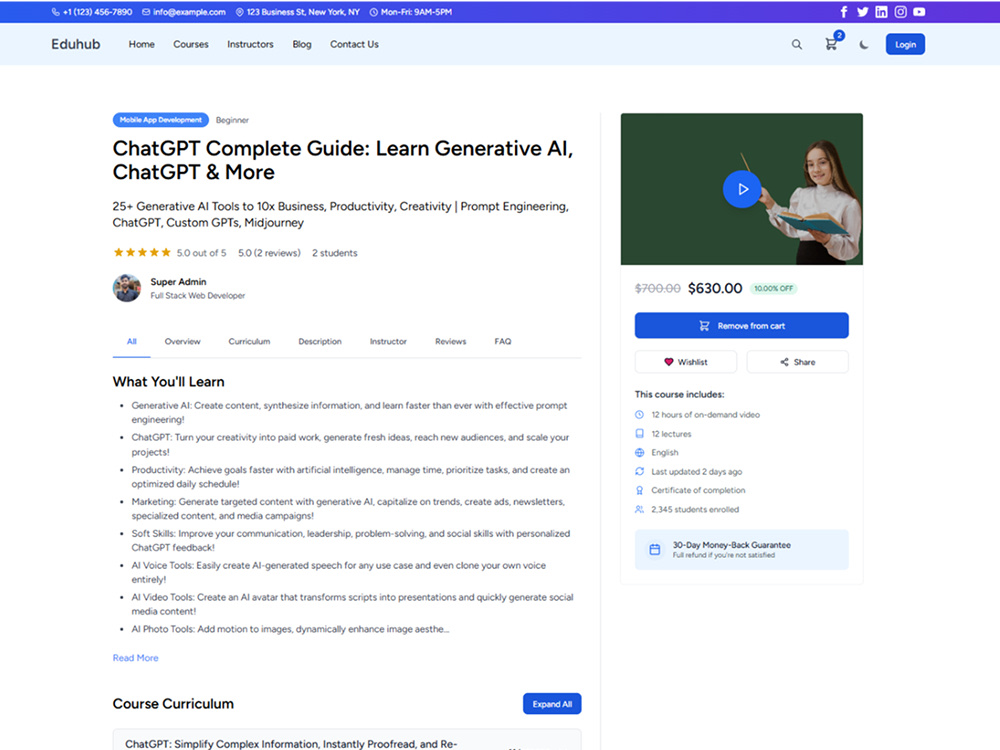The image size is (1000, 750).
Task: Click the Super Admin avatar
Action: (x=127, y=288)
